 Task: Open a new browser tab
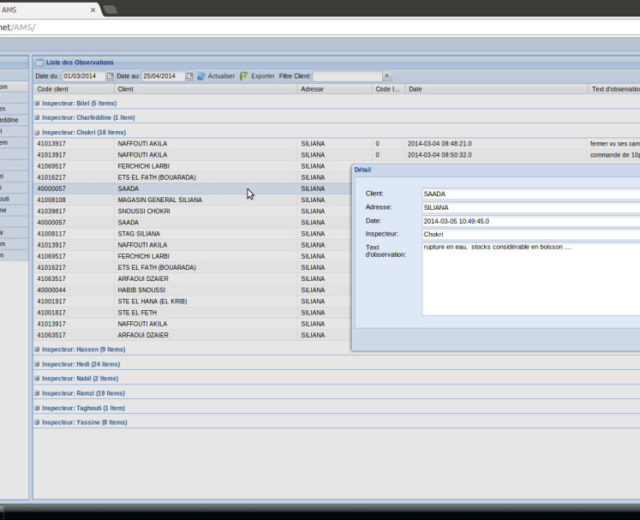click(110, 9)
